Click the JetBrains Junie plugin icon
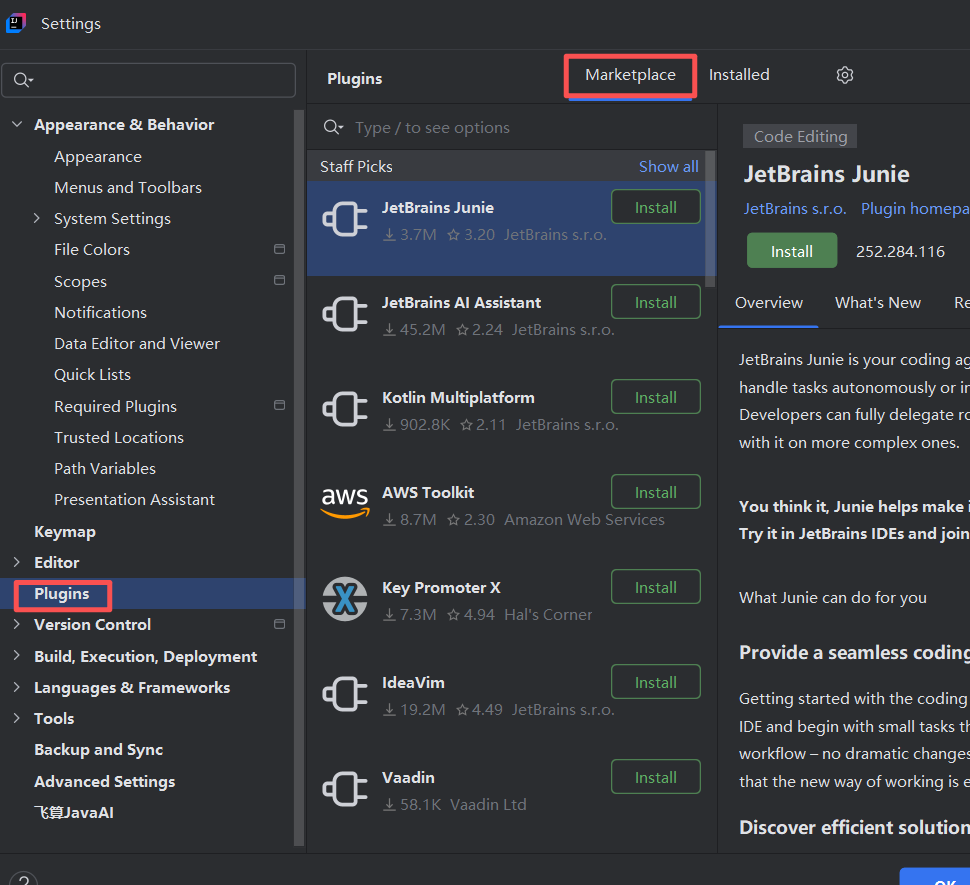The image size is (970, 885). (345, 219)
